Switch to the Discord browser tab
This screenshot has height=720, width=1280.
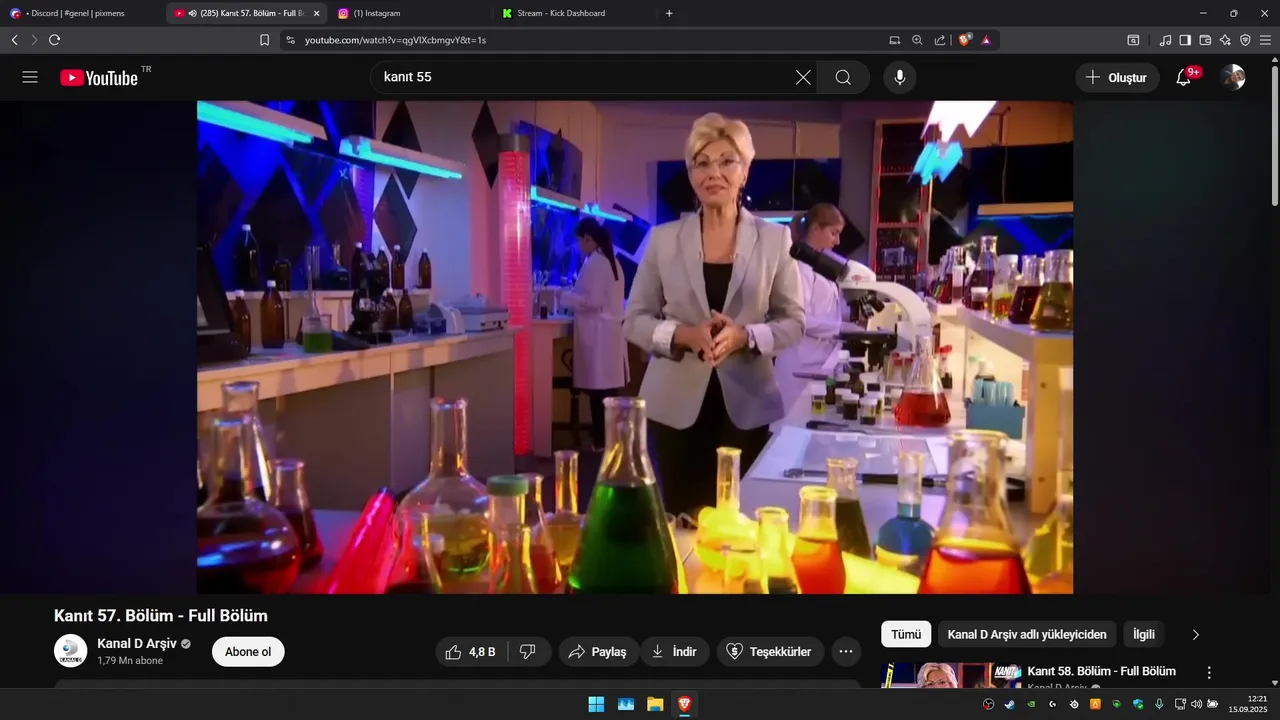(x=82, y=13)
